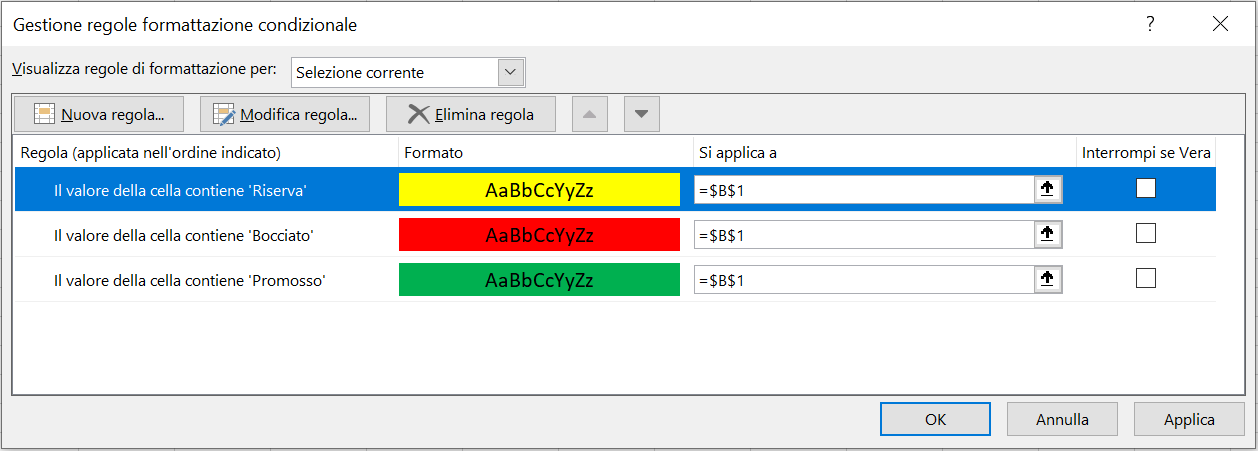Collapse dialog via range selector of 'Riserva' rule

[x=1048, y=190]
